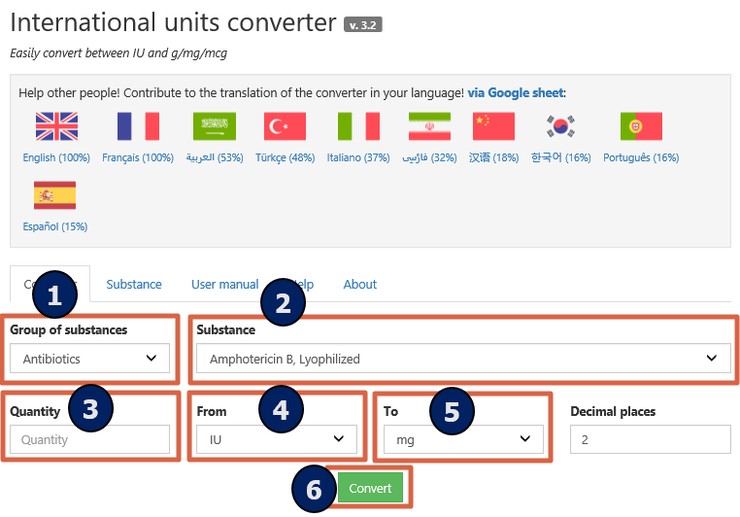Click into the Quantity input field
740x517 pixels.
[90, 440]
